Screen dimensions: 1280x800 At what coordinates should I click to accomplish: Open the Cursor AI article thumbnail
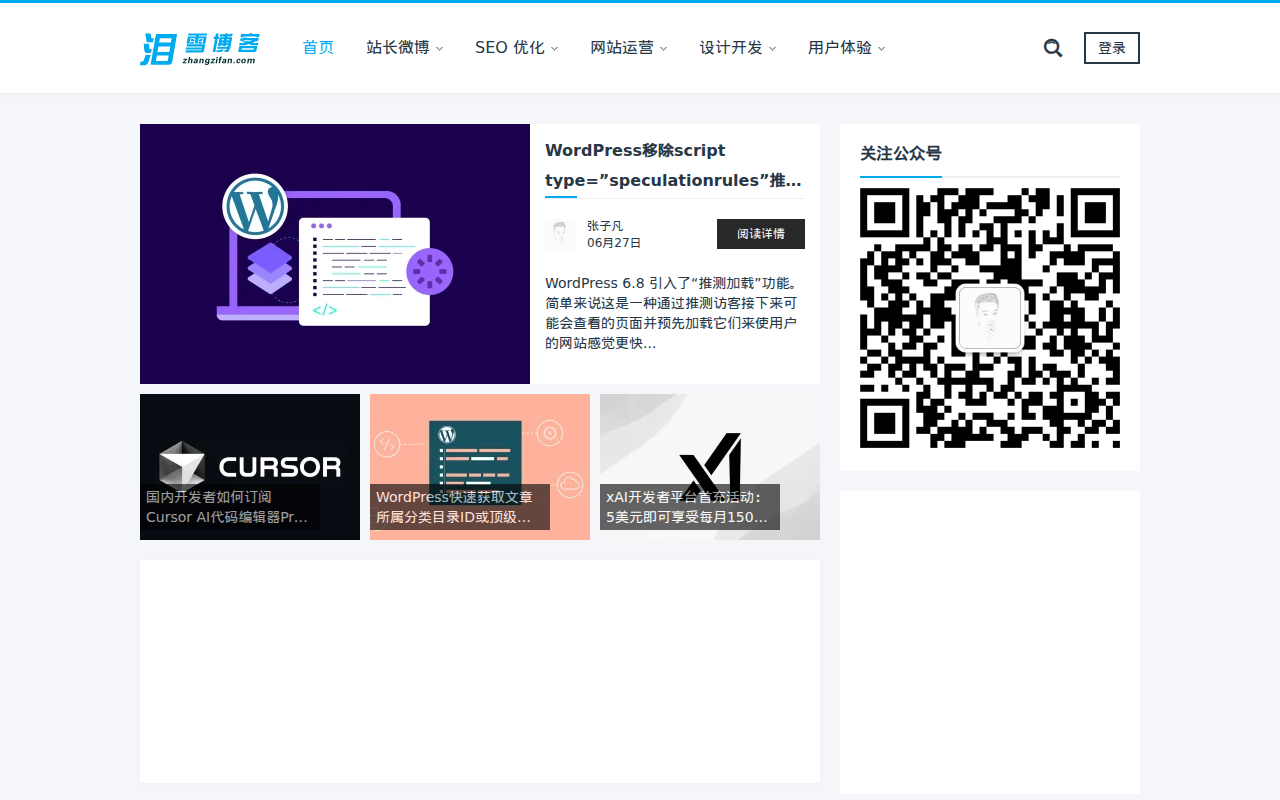point(250,467)
